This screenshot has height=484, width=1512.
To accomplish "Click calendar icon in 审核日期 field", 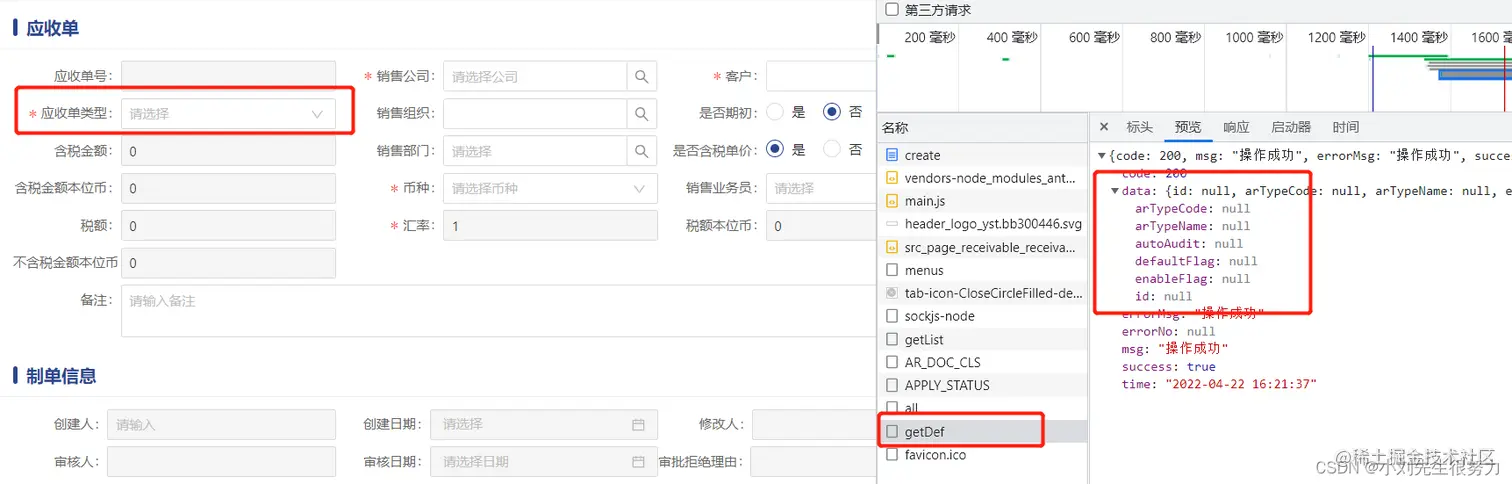I will (x=638, y=462).
